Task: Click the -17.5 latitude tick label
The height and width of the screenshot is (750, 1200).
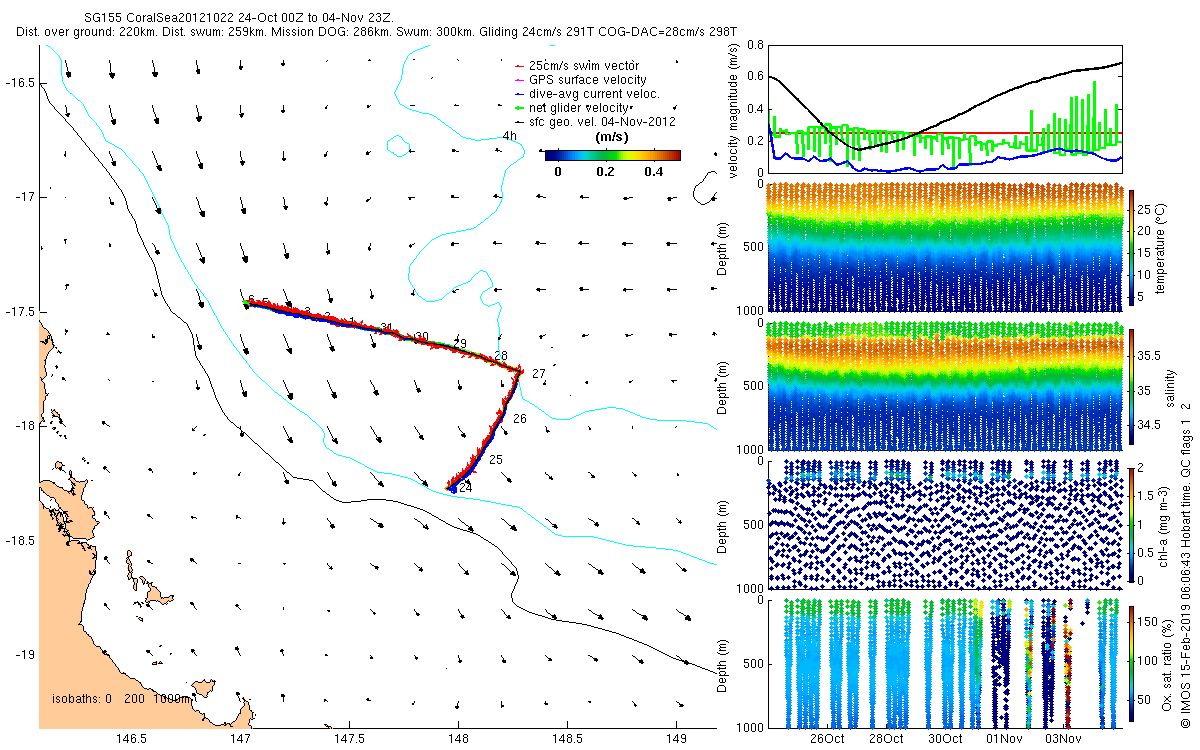Action: [19, 312]
